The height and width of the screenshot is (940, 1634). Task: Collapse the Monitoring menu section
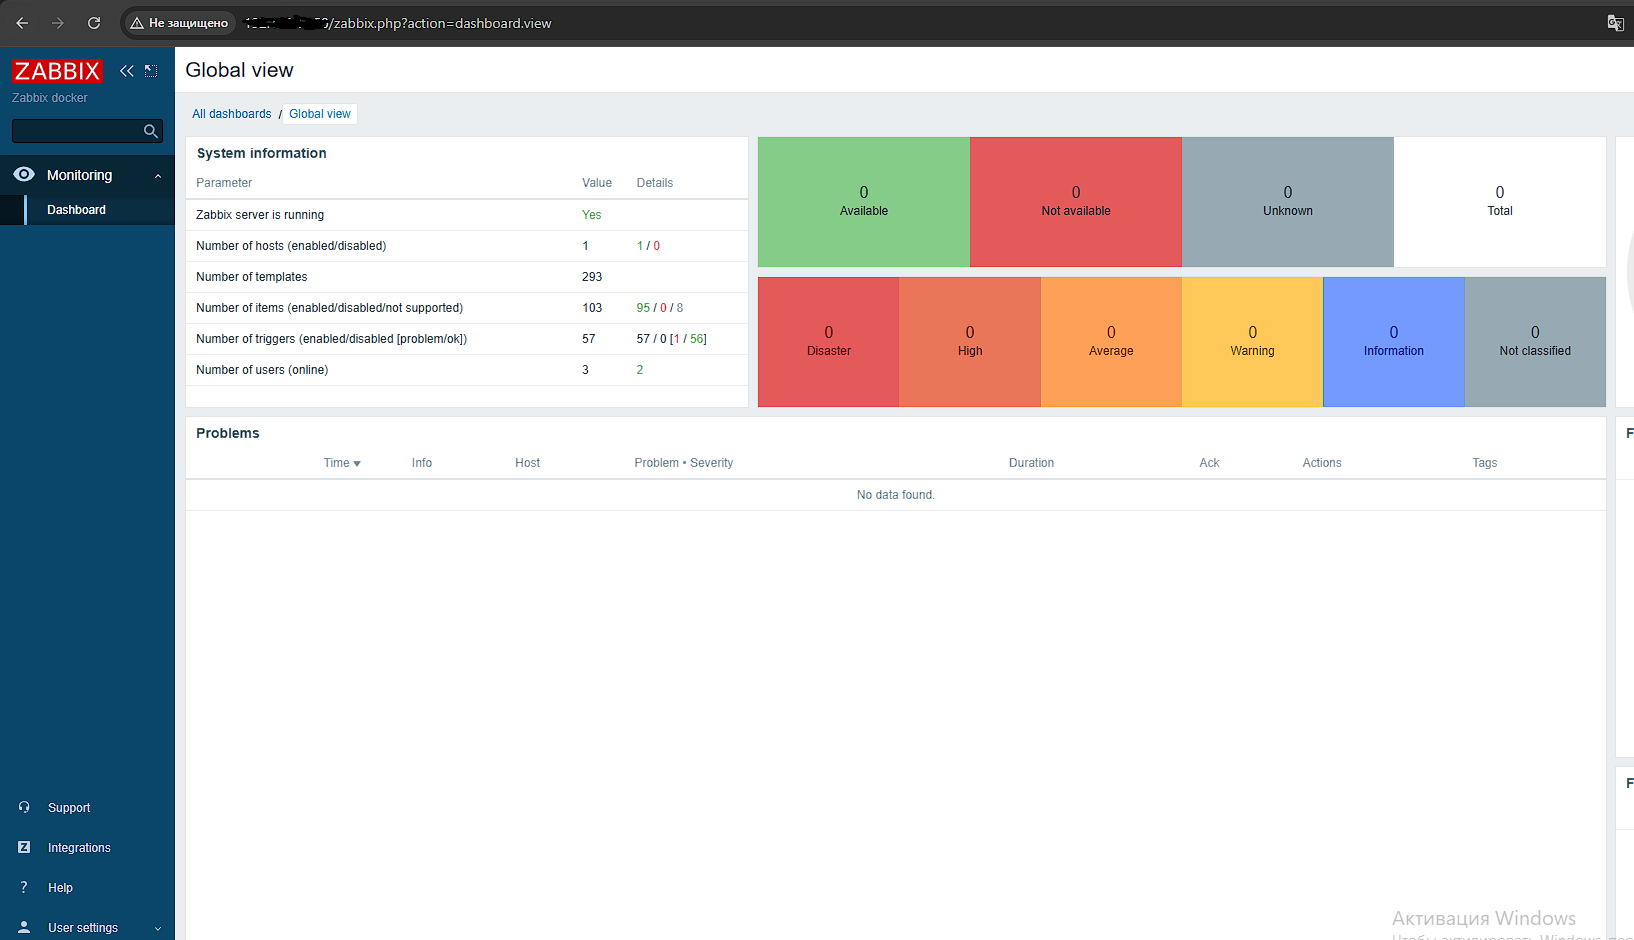(158, 176)
